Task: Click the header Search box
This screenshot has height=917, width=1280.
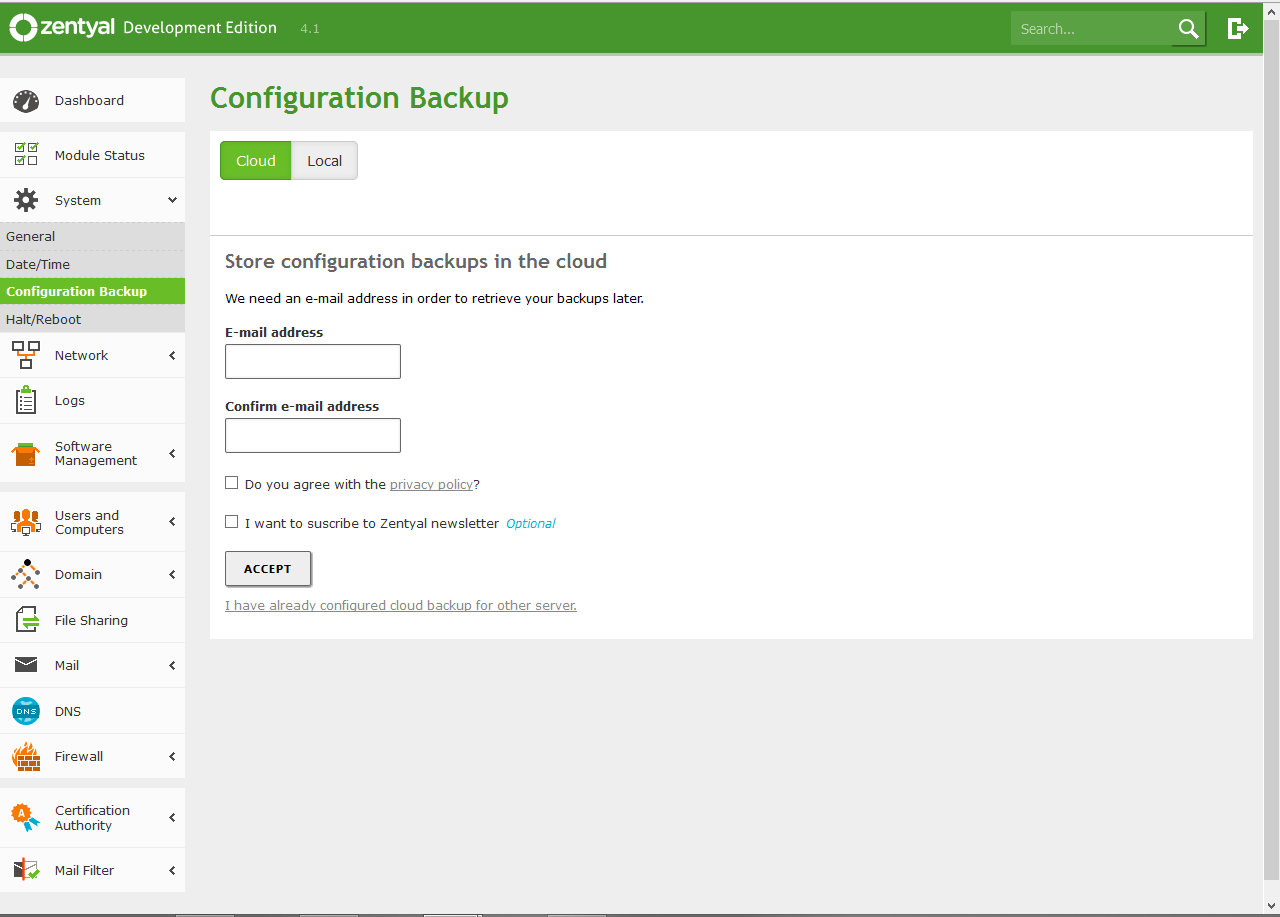Action: 1091,29
